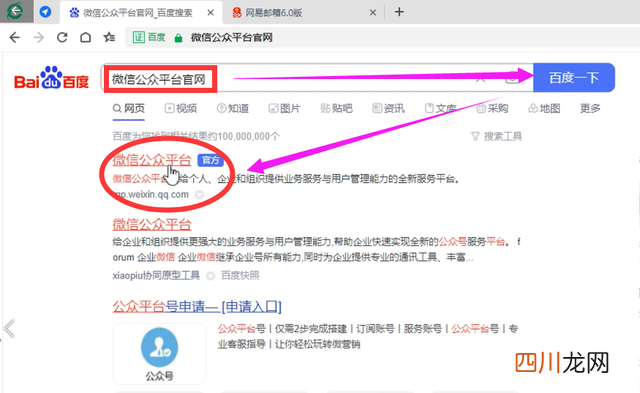The image size is (640, 393).
Task: Click xiaopiu协同原型工具 source link
Action: 156,275
